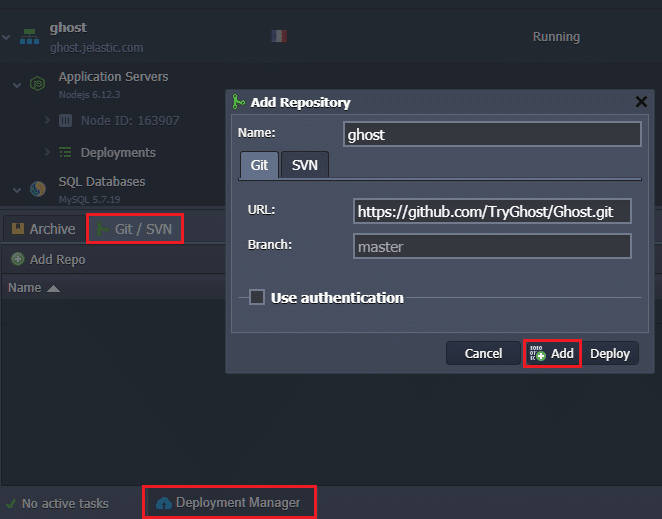
Task: Open the ghost.jelastic.com link
Action: point(97,48)
